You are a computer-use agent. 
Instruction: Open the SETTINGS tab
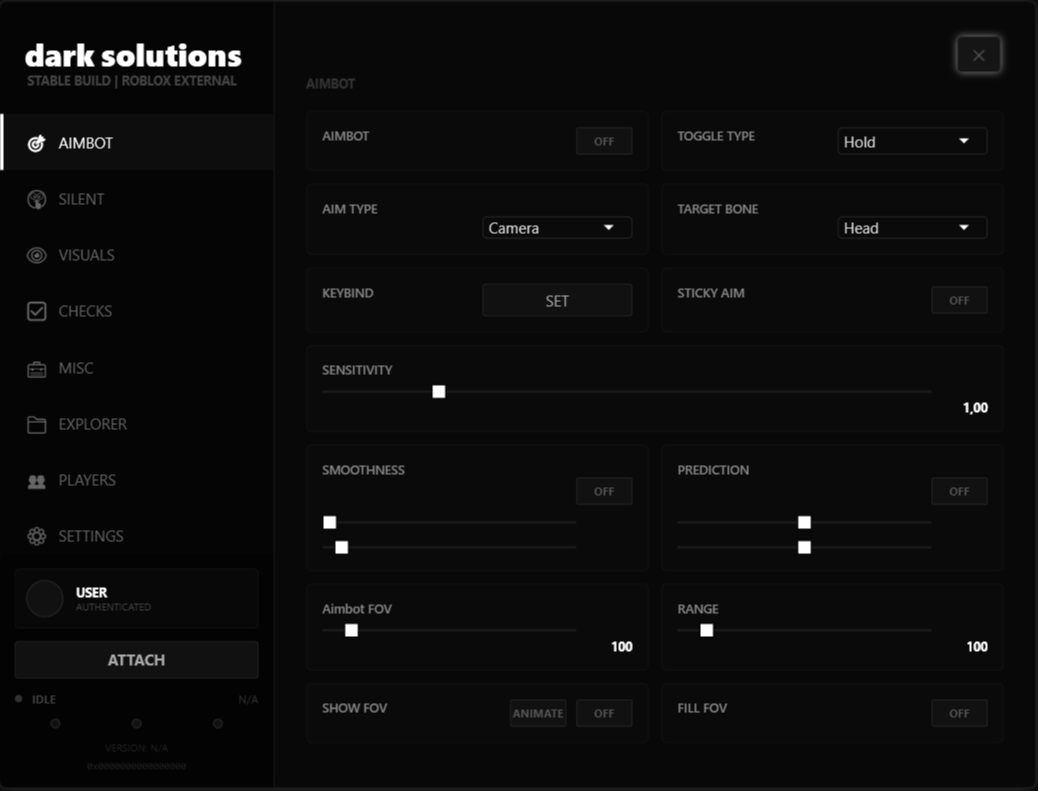pos(90,536)
